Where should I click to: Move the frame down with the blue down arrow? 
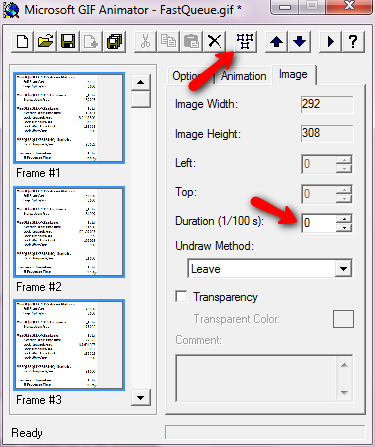click(299, 42)
